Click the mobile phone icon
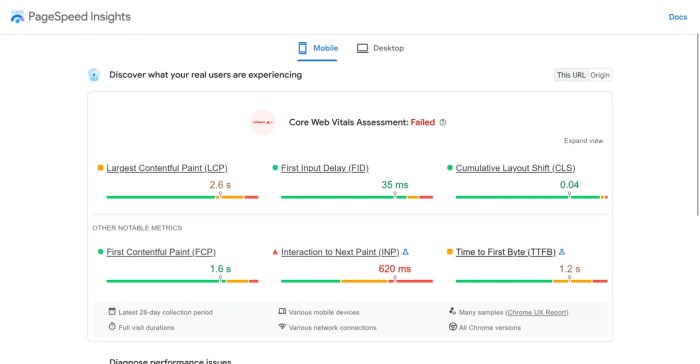This screenshot has width=700, height=364. pyautogui.click(x=303, y=48)
